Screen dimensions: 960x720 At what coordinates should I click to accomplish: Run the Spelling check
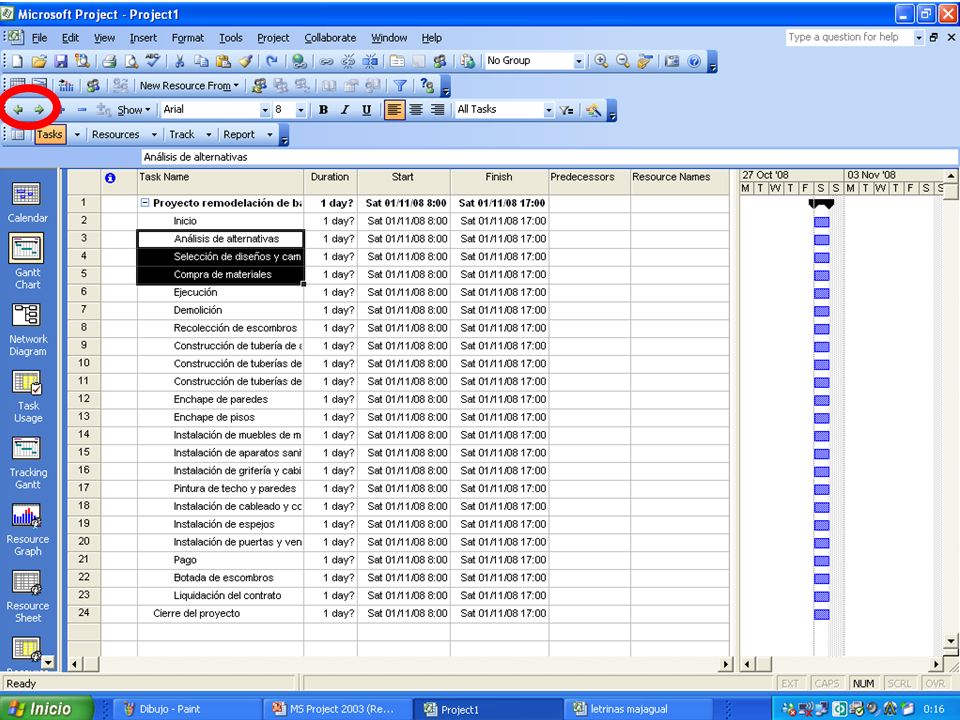coord(152,61)
